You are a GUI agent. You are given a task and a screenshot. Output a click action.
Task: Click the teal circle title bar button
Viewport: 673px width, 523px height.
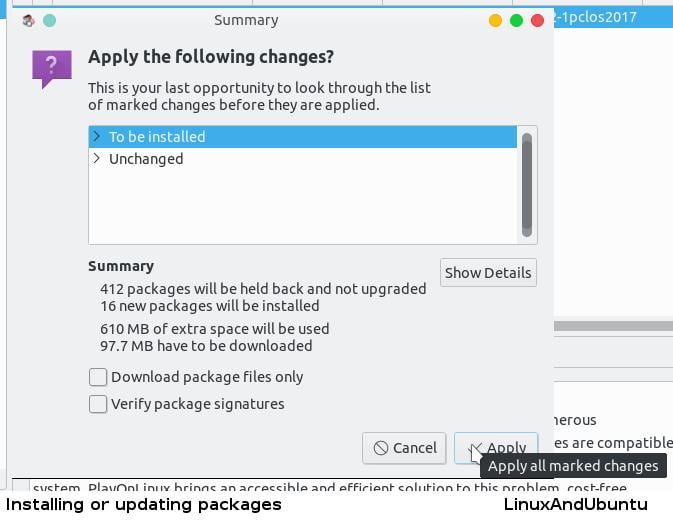coord(49,20)
